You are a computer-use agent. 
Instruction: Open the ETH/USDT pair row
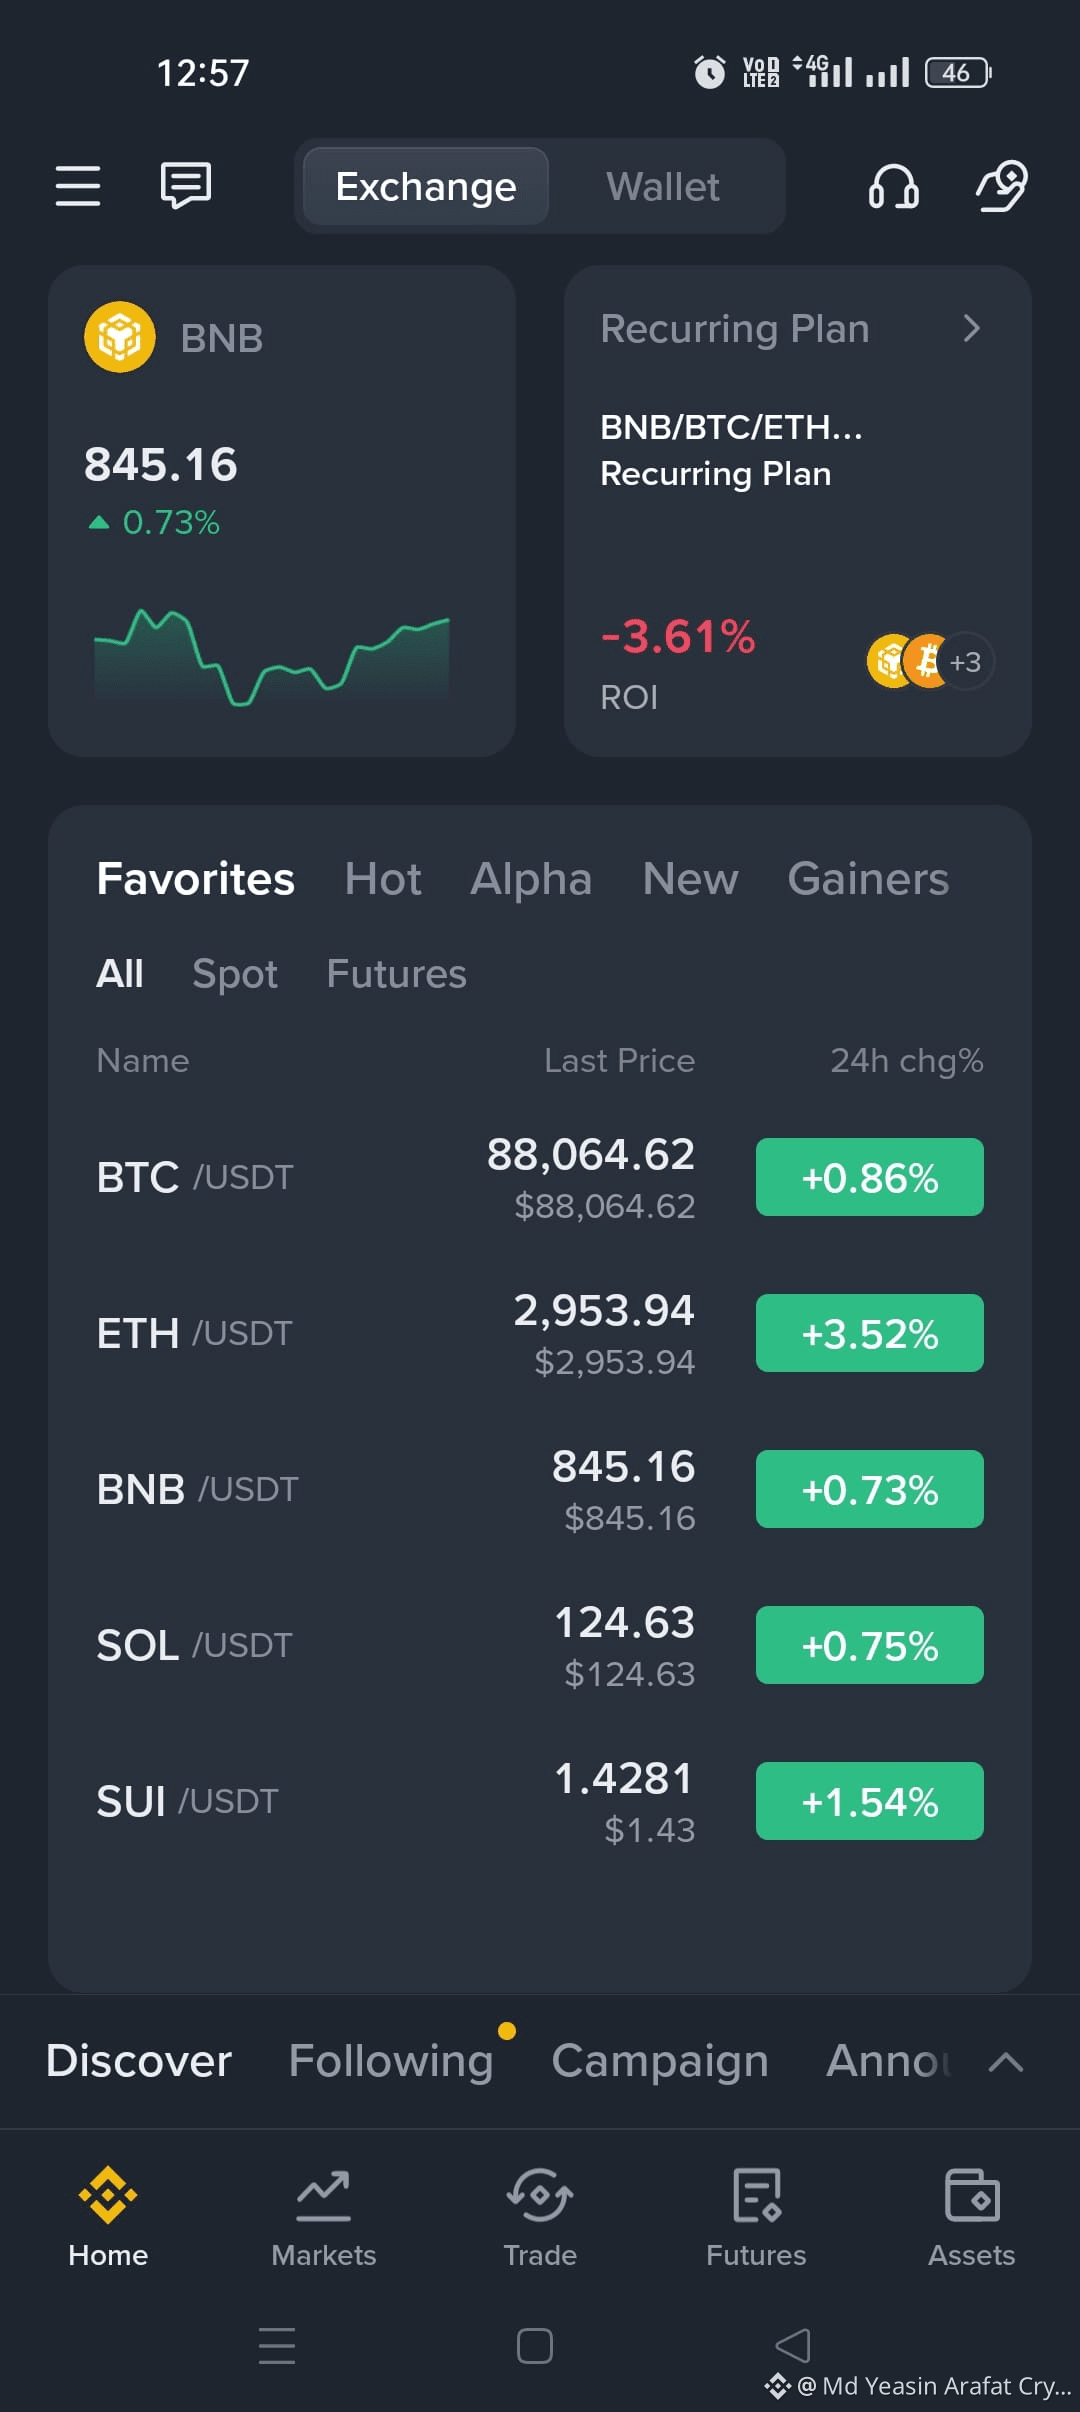tap(540, 1333)
